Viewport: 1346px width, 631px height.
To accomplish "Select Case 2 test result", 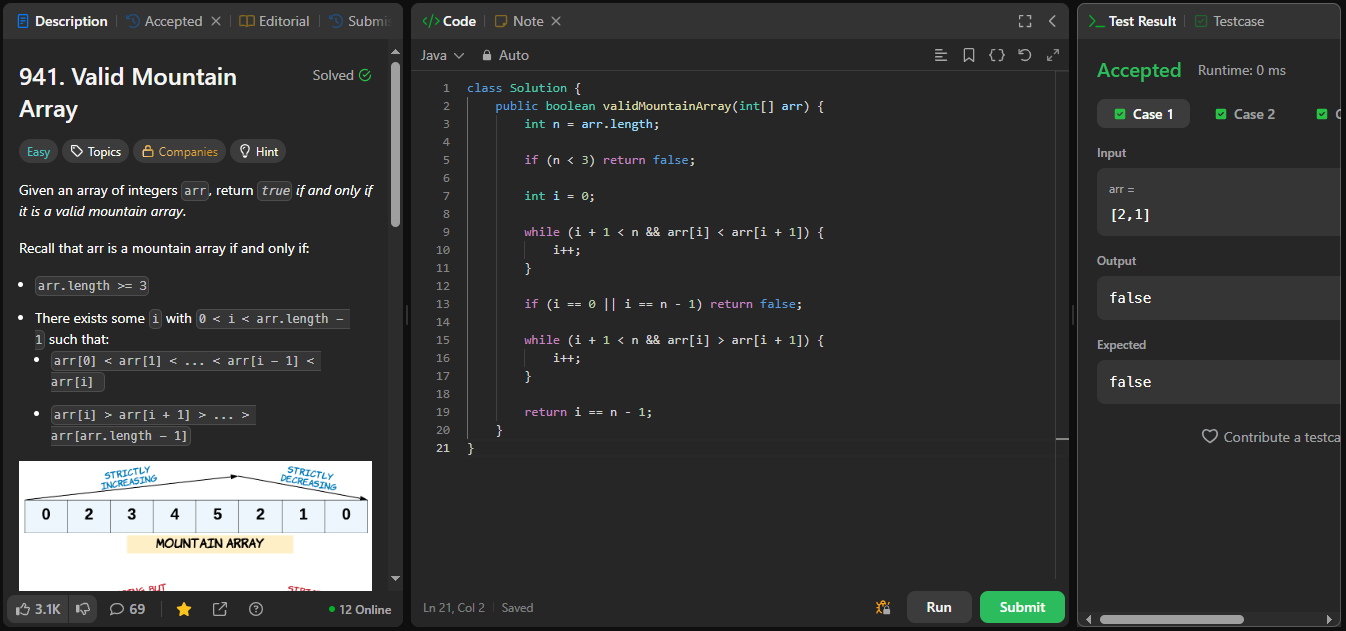I will pos(1245,114).
